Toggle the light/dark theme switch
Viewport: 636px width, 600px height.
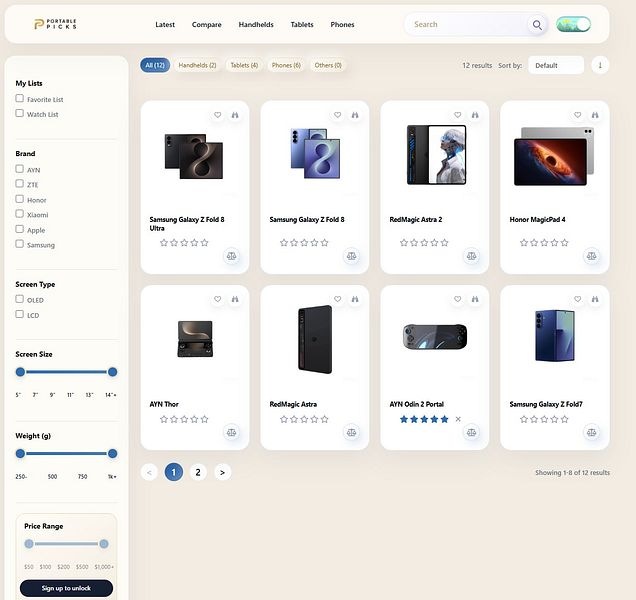(574, 24)
